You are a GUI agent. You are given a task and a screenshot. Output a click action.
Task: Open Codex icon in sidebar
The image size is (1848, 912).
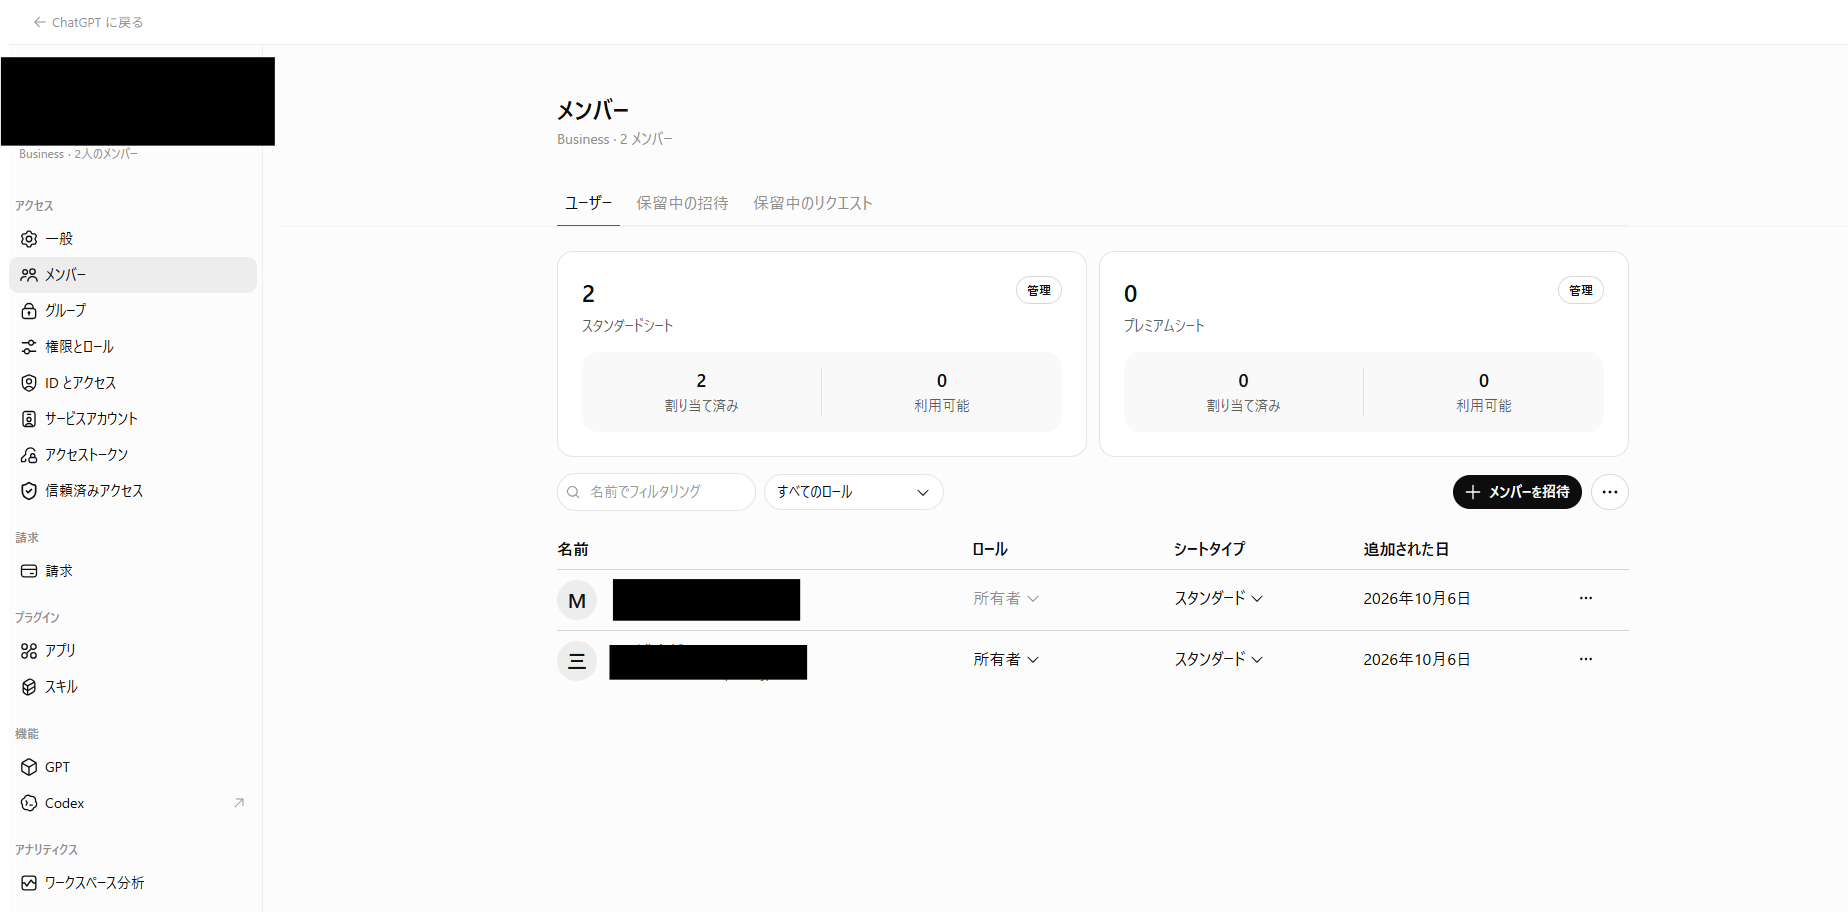[29, 803]
